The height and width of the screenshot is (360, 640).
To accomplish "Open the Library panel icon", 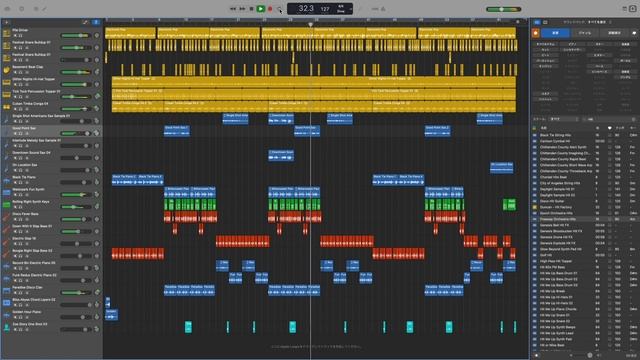I will 7,9.
